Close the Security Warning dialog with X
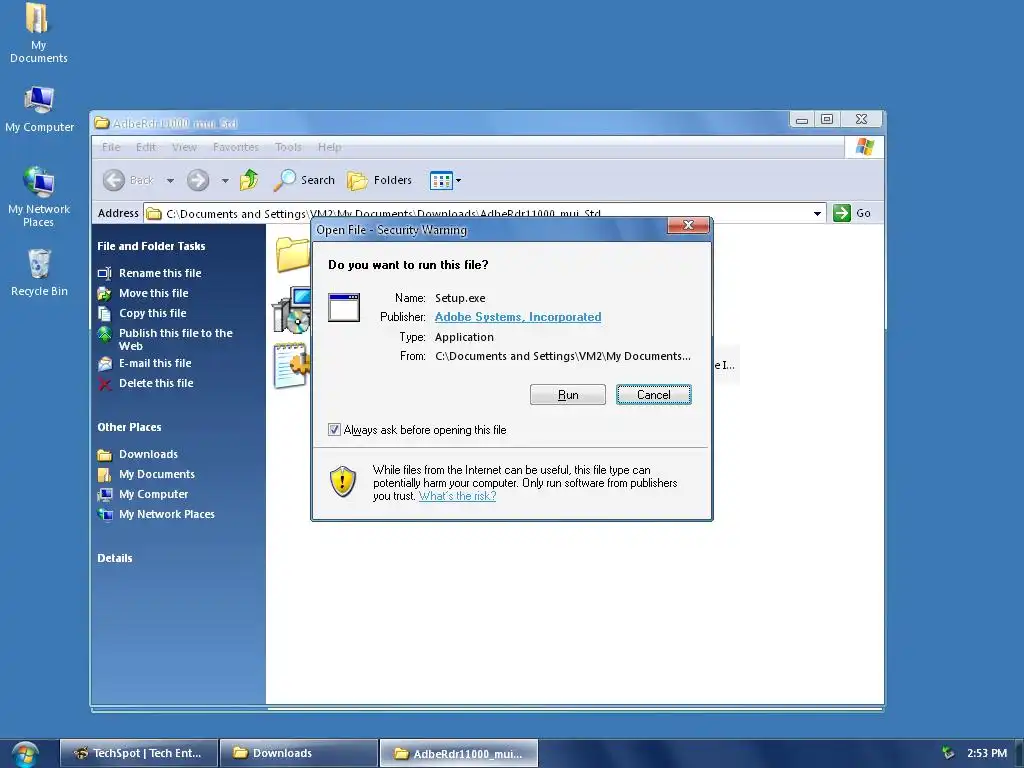 pyautogui.click(x=688, y=225)
